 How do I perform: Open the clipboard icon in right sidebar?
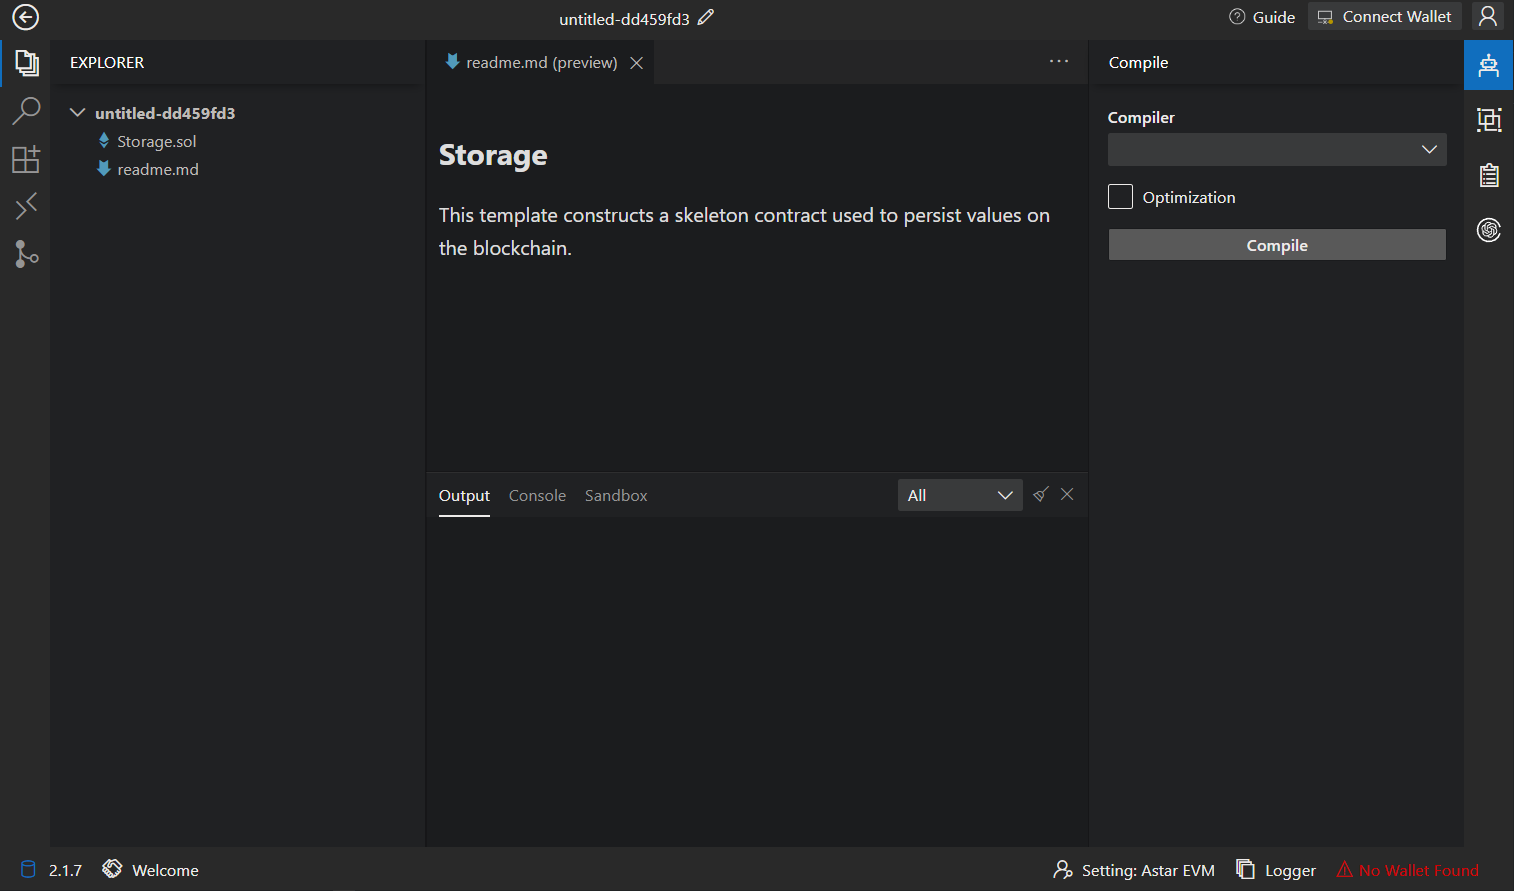click(x=1489, y=175)
